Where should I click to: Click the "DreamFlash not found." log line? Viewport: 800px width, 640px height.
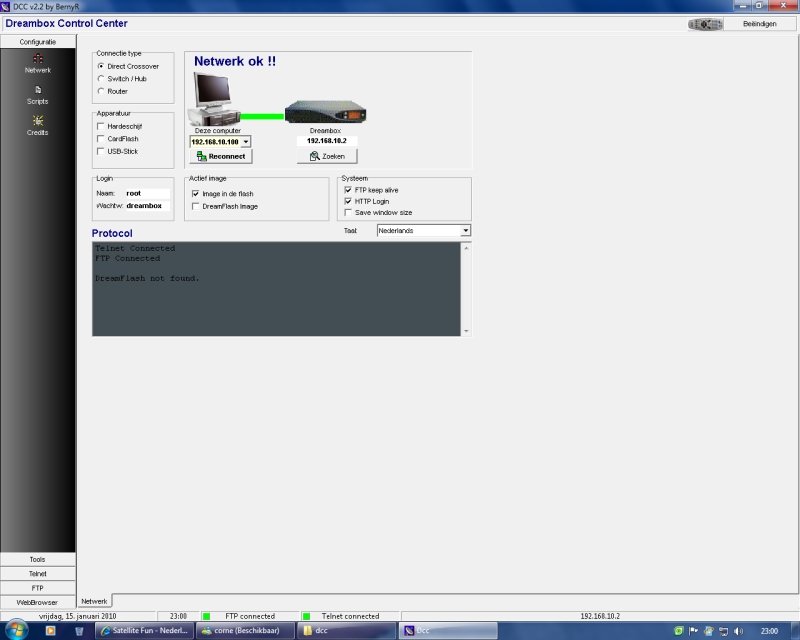pyautogui.click(x=147, y=279)
